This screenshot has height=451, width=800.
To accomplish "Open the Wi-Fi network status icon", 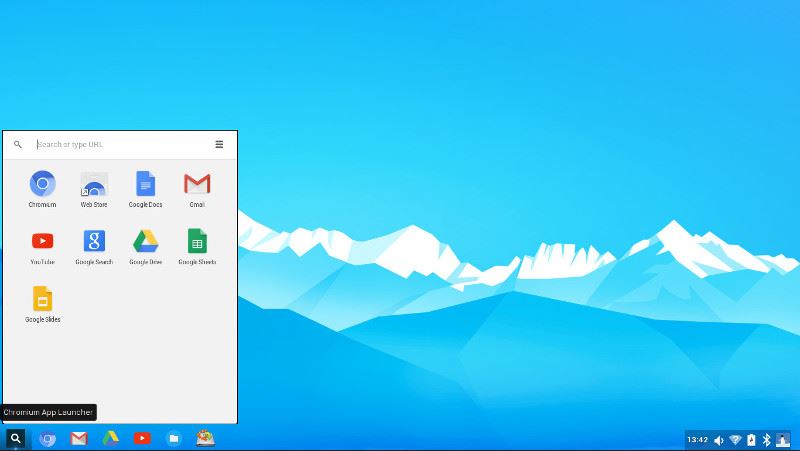I will tap(735, 440).
